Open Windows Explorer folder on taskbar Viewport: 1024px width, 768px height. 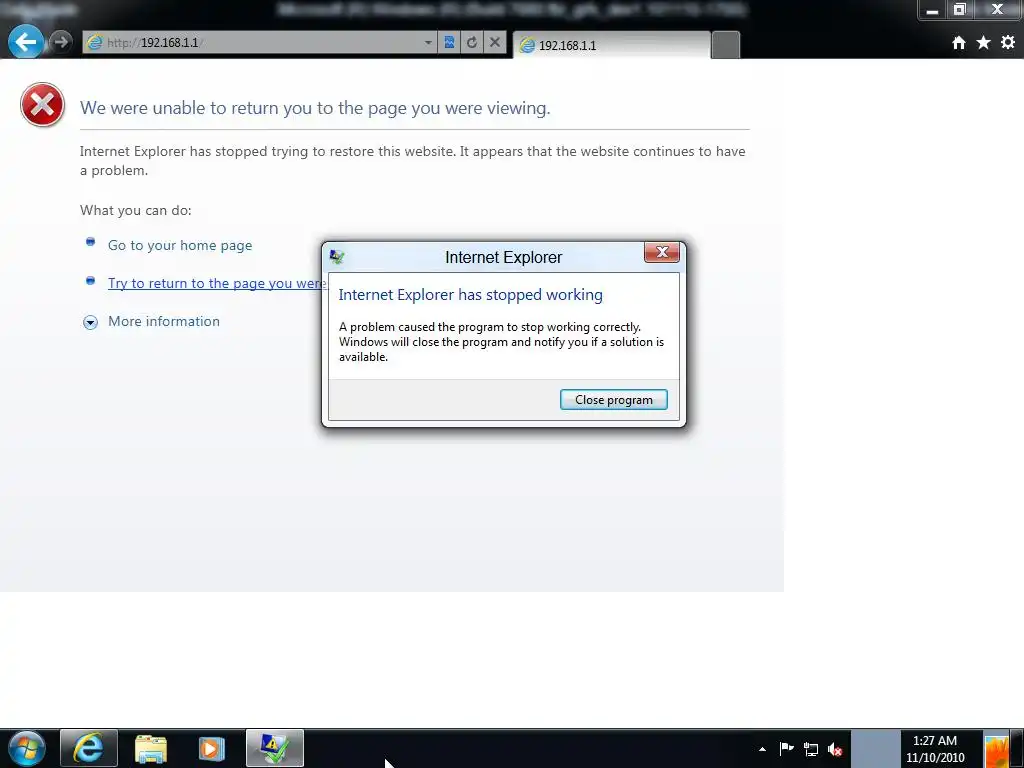tap(151, 749)
